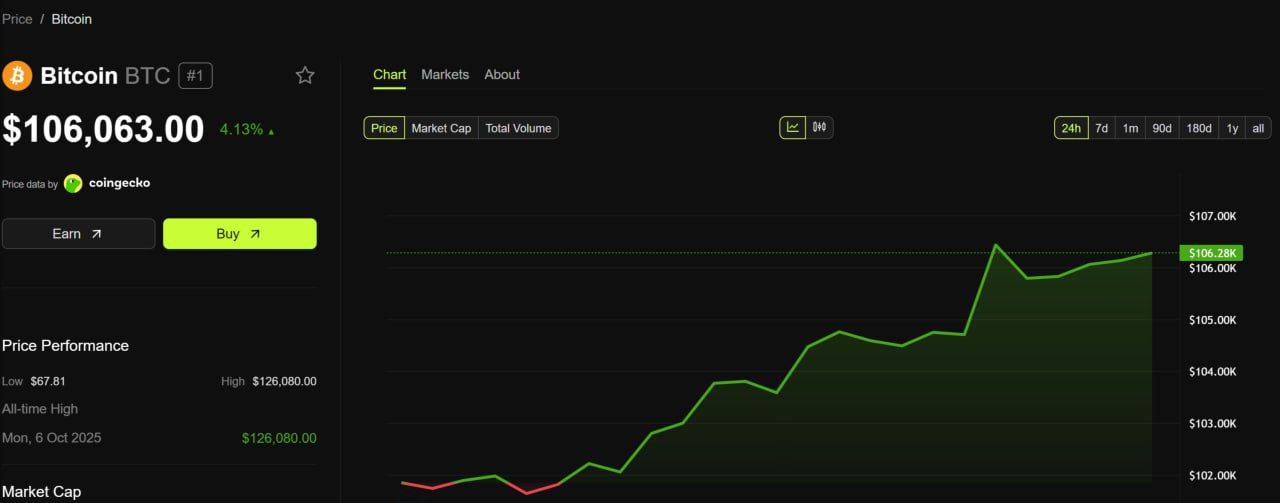Click the #1 rank badge
The height and width of the screenshot is (503, 1280).
pyautogui.click(x=195, y=75)
